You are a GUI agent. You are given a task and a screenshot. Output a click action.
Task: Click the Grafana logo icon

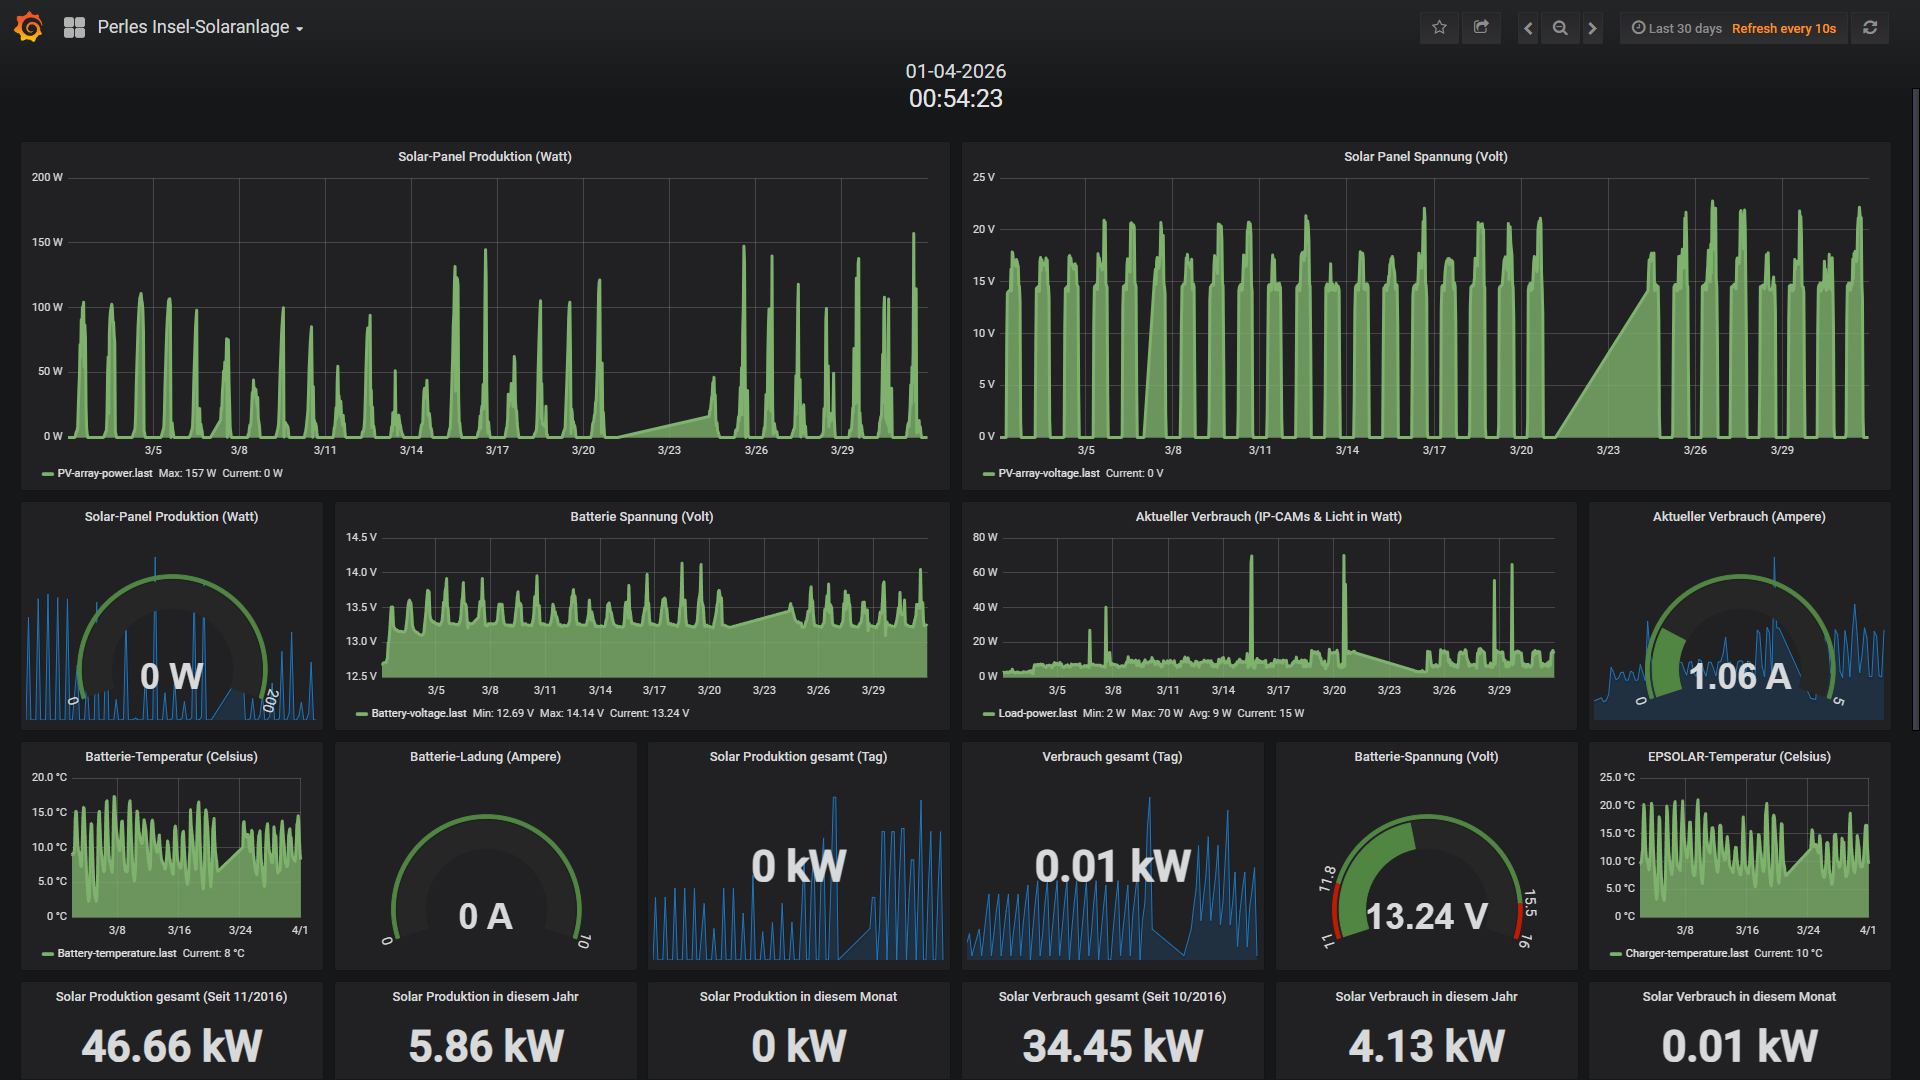pos(29,27)
